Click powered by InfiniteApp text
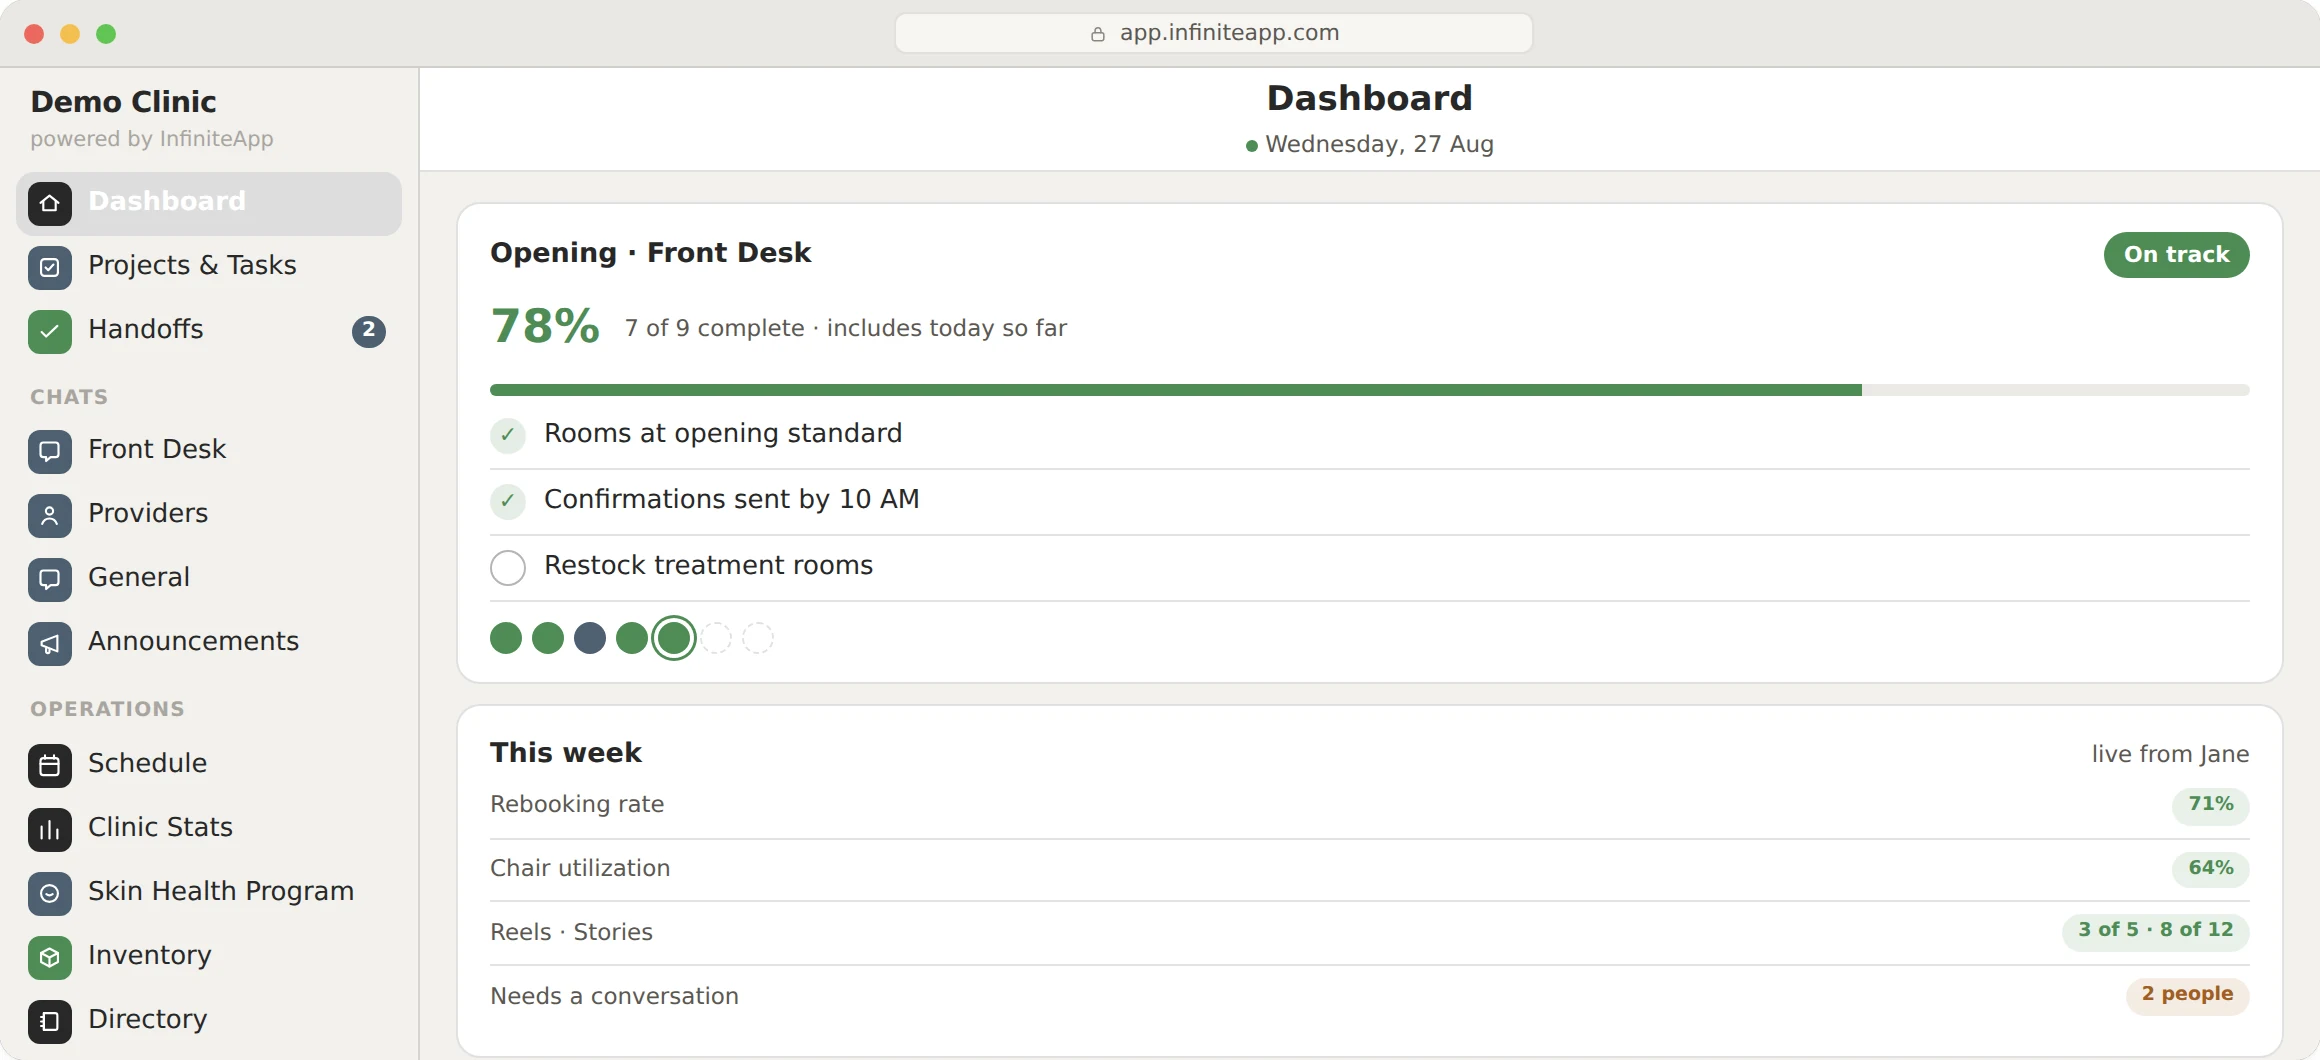Image resolution: width=2320 pixels, height=1060 pixels. pos(152,139)
